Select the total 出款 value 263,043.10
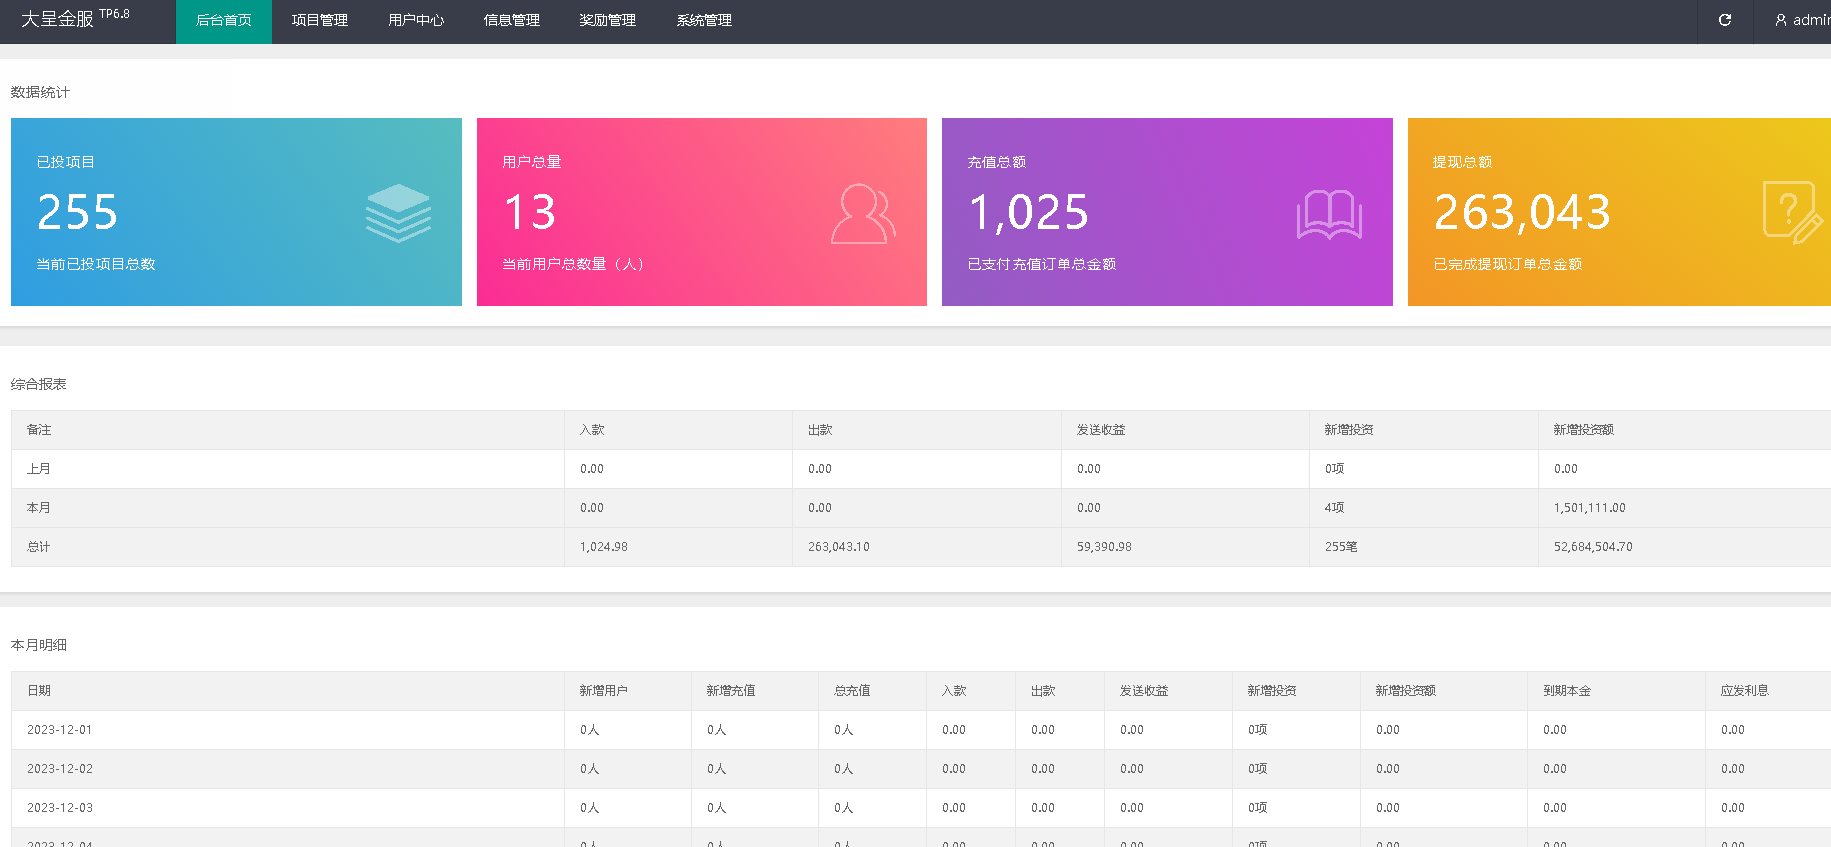The height and width of the screenshot is (847, 1831). (x=839, y=547)
